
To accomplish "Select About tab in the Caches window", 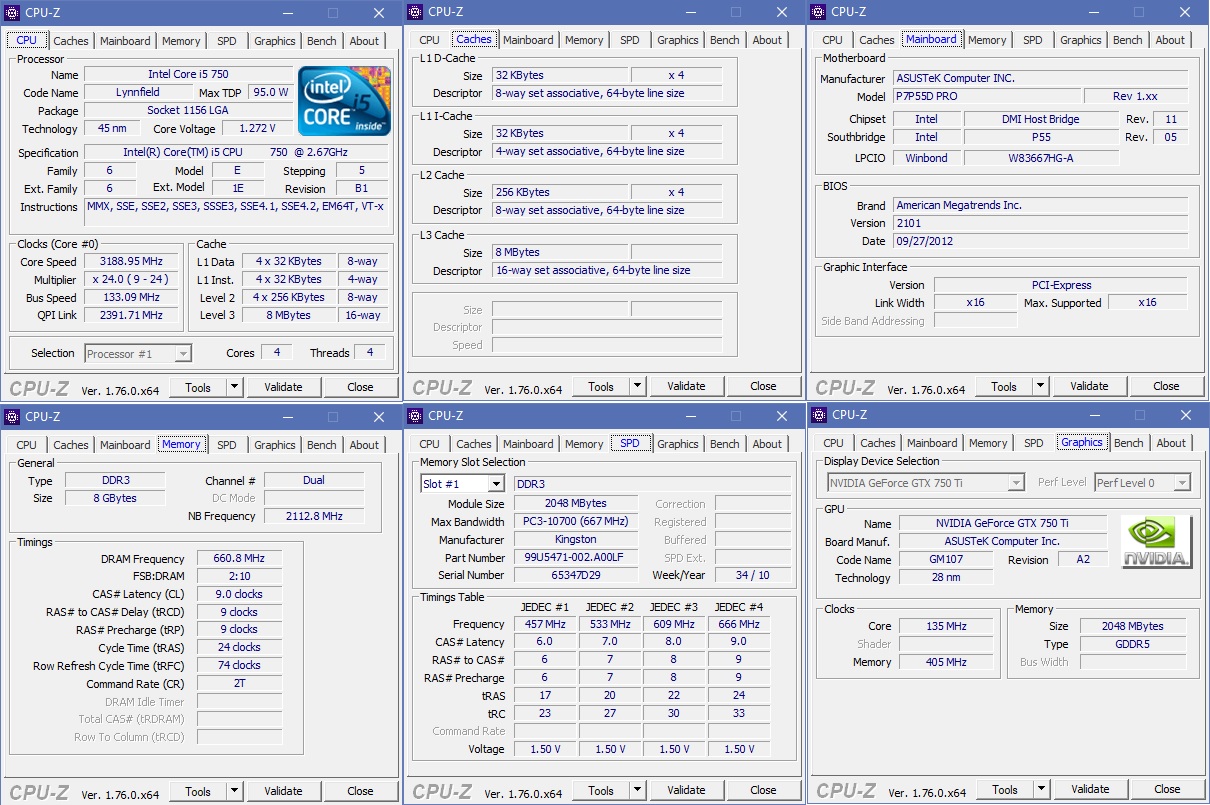I will tap(768, 40).
